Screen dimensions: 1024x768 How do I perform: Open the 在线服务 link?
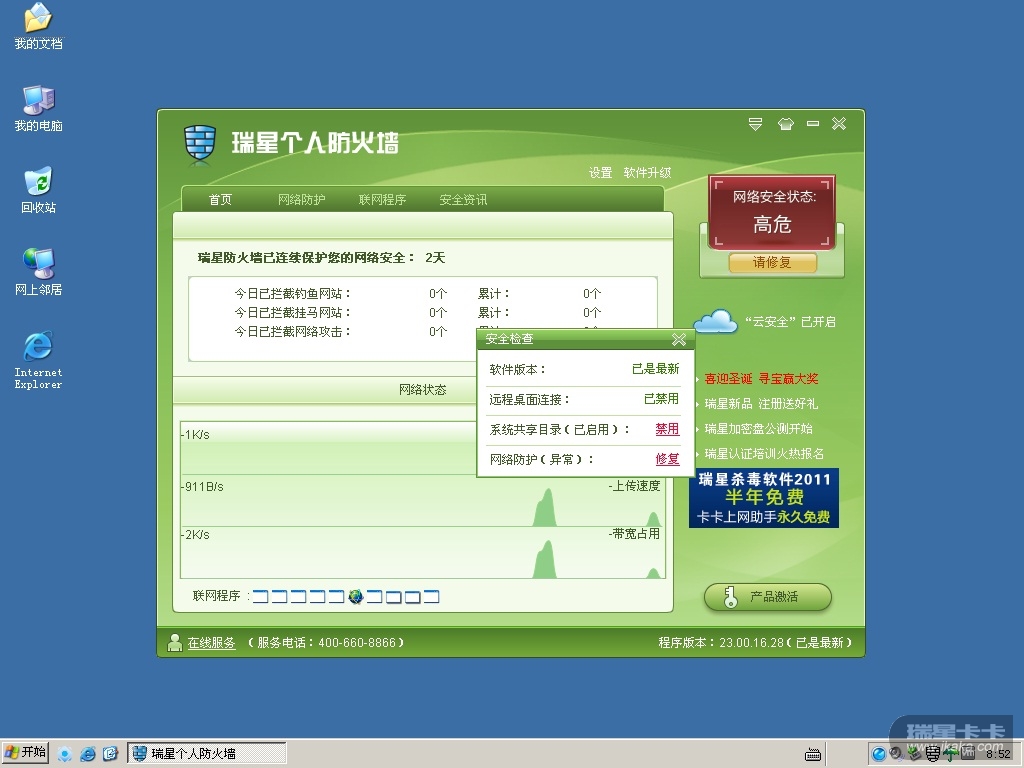click(211, 643)
